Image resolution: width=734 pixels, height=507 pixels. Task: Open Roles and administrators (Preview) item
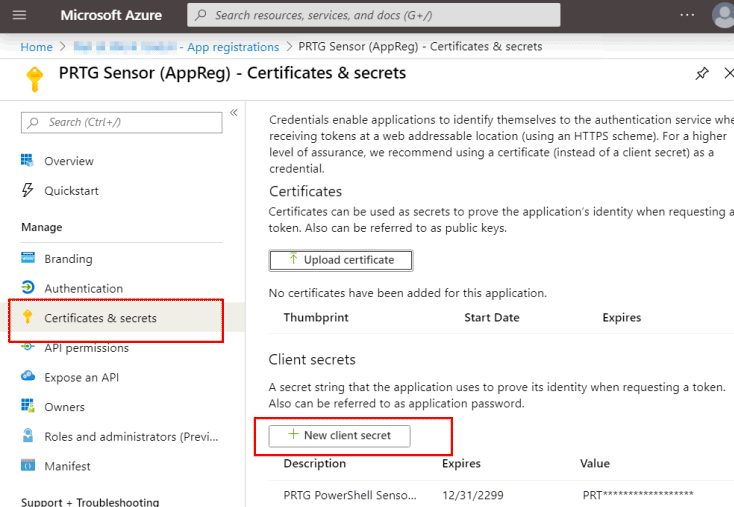131,437
